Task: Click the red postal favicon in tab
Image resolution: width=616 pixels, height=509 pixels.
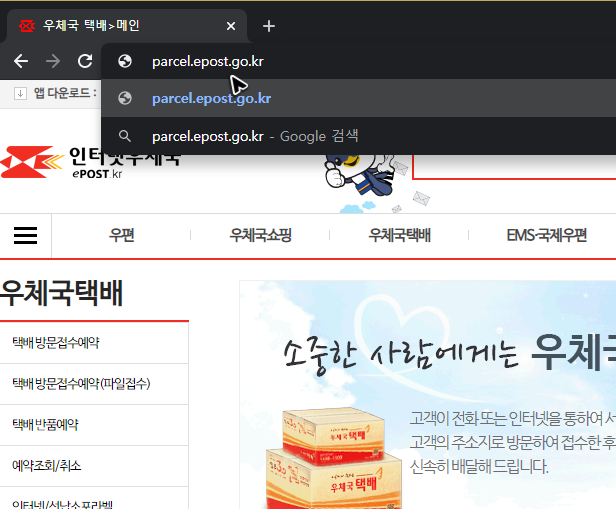Action: 27,26
